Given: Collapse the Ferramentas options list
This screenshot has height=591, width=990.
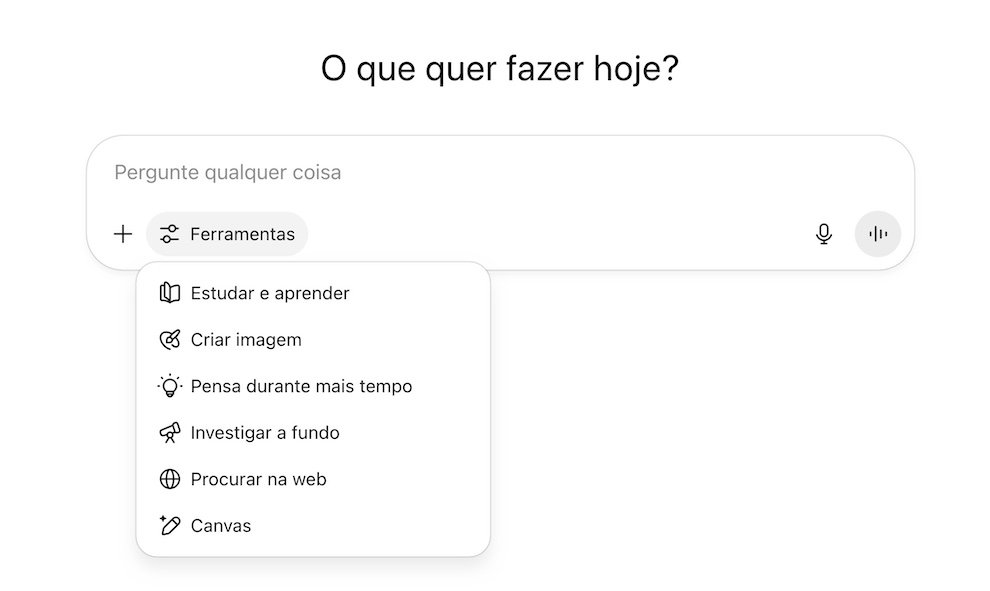Looking at the screenshot, I should click(x=227, y=233).
